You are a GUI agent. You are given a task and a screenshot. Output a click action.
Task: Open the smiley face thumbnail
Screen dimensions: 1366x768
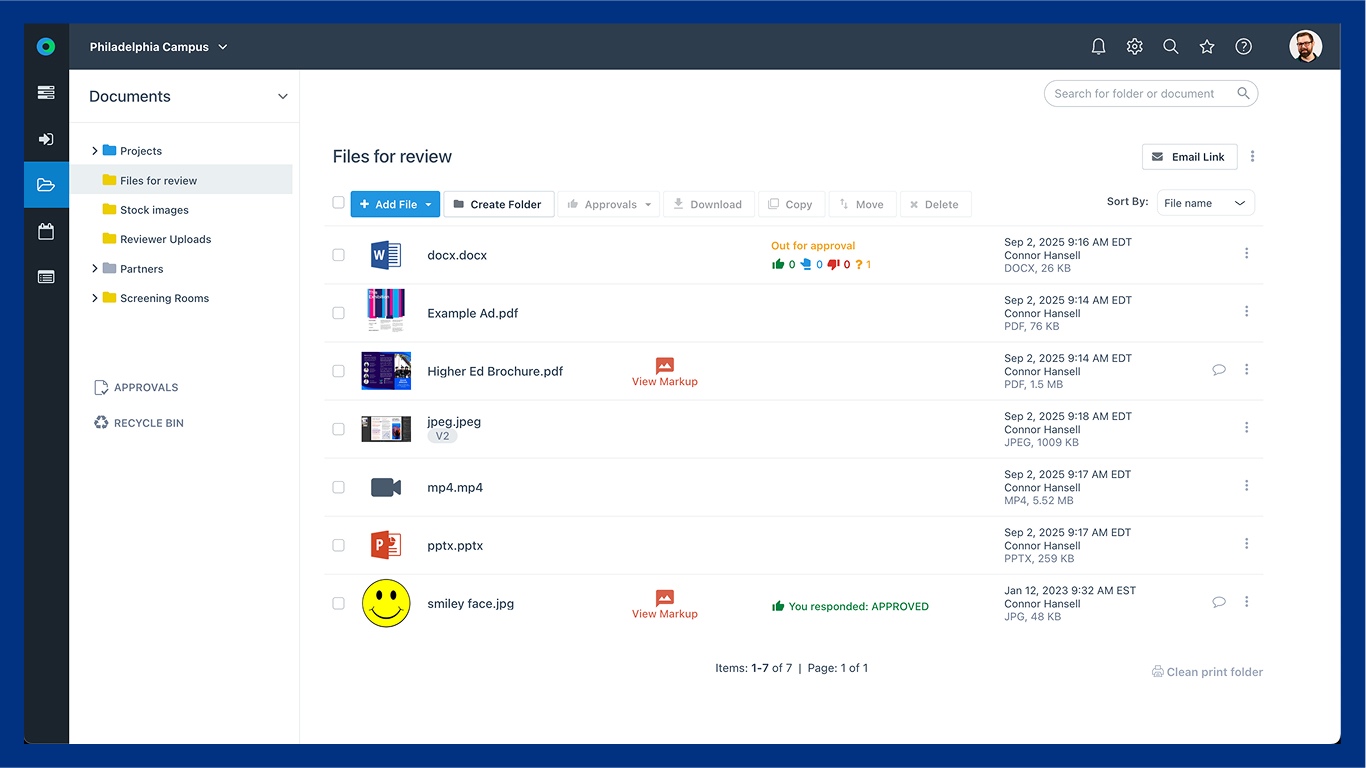pyautogui.click(x=386, y=603)
